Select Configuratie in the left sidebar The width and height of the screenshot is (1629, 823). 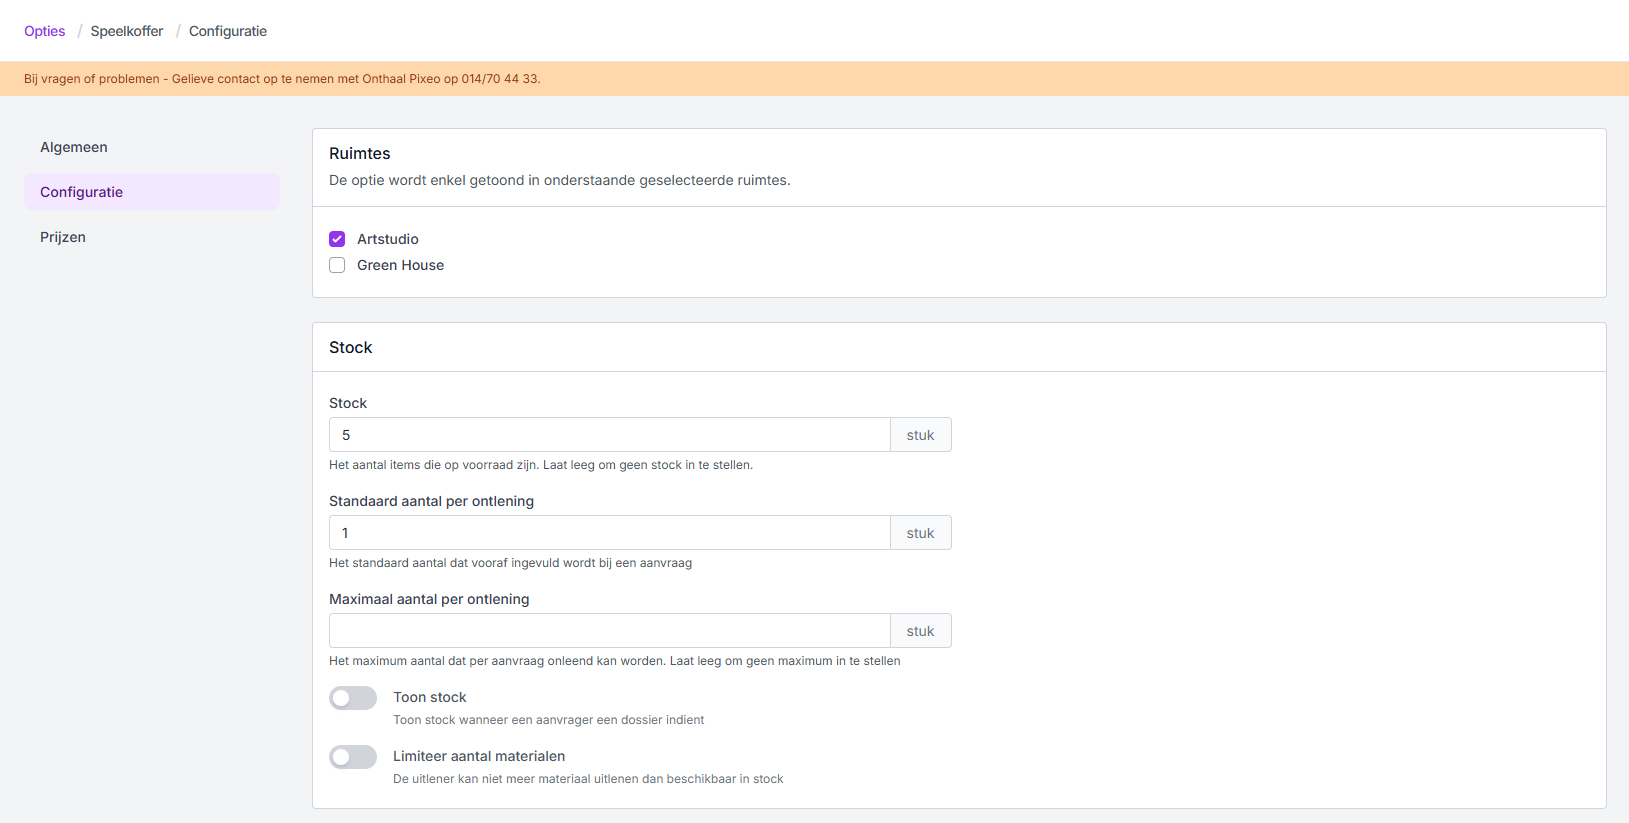point(82,192)
